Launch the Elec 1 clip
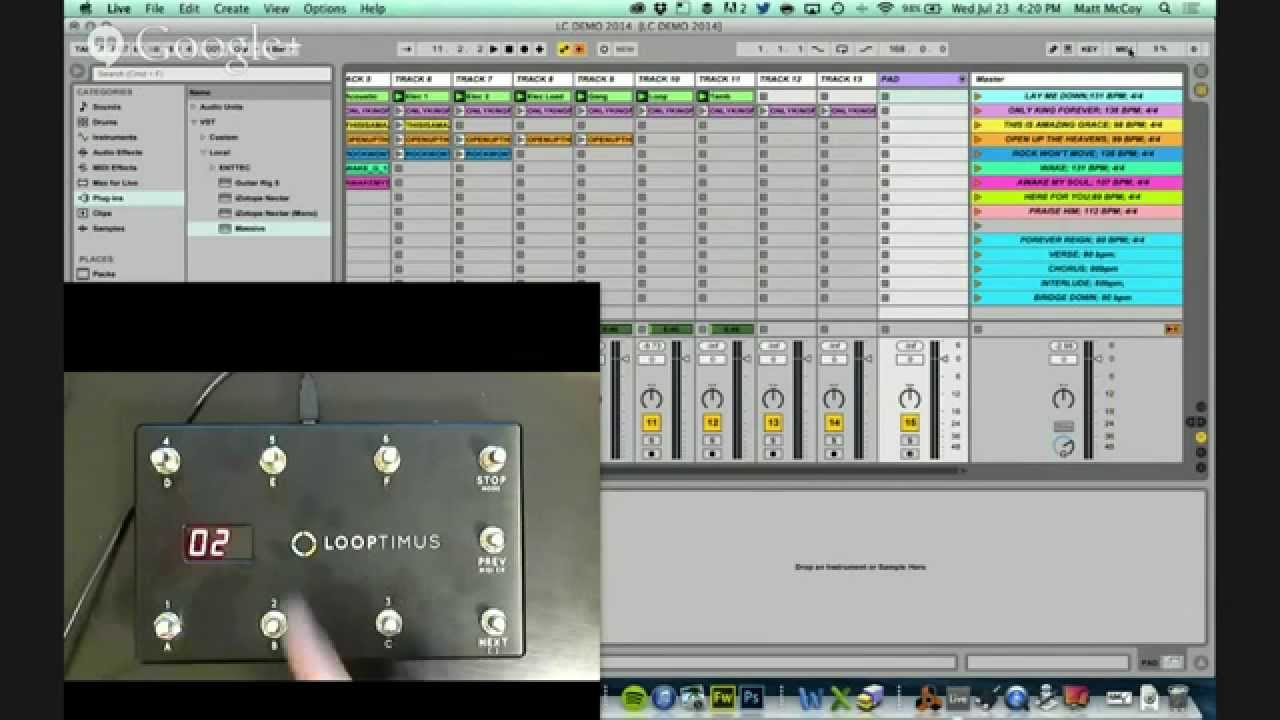 (400, 97)
